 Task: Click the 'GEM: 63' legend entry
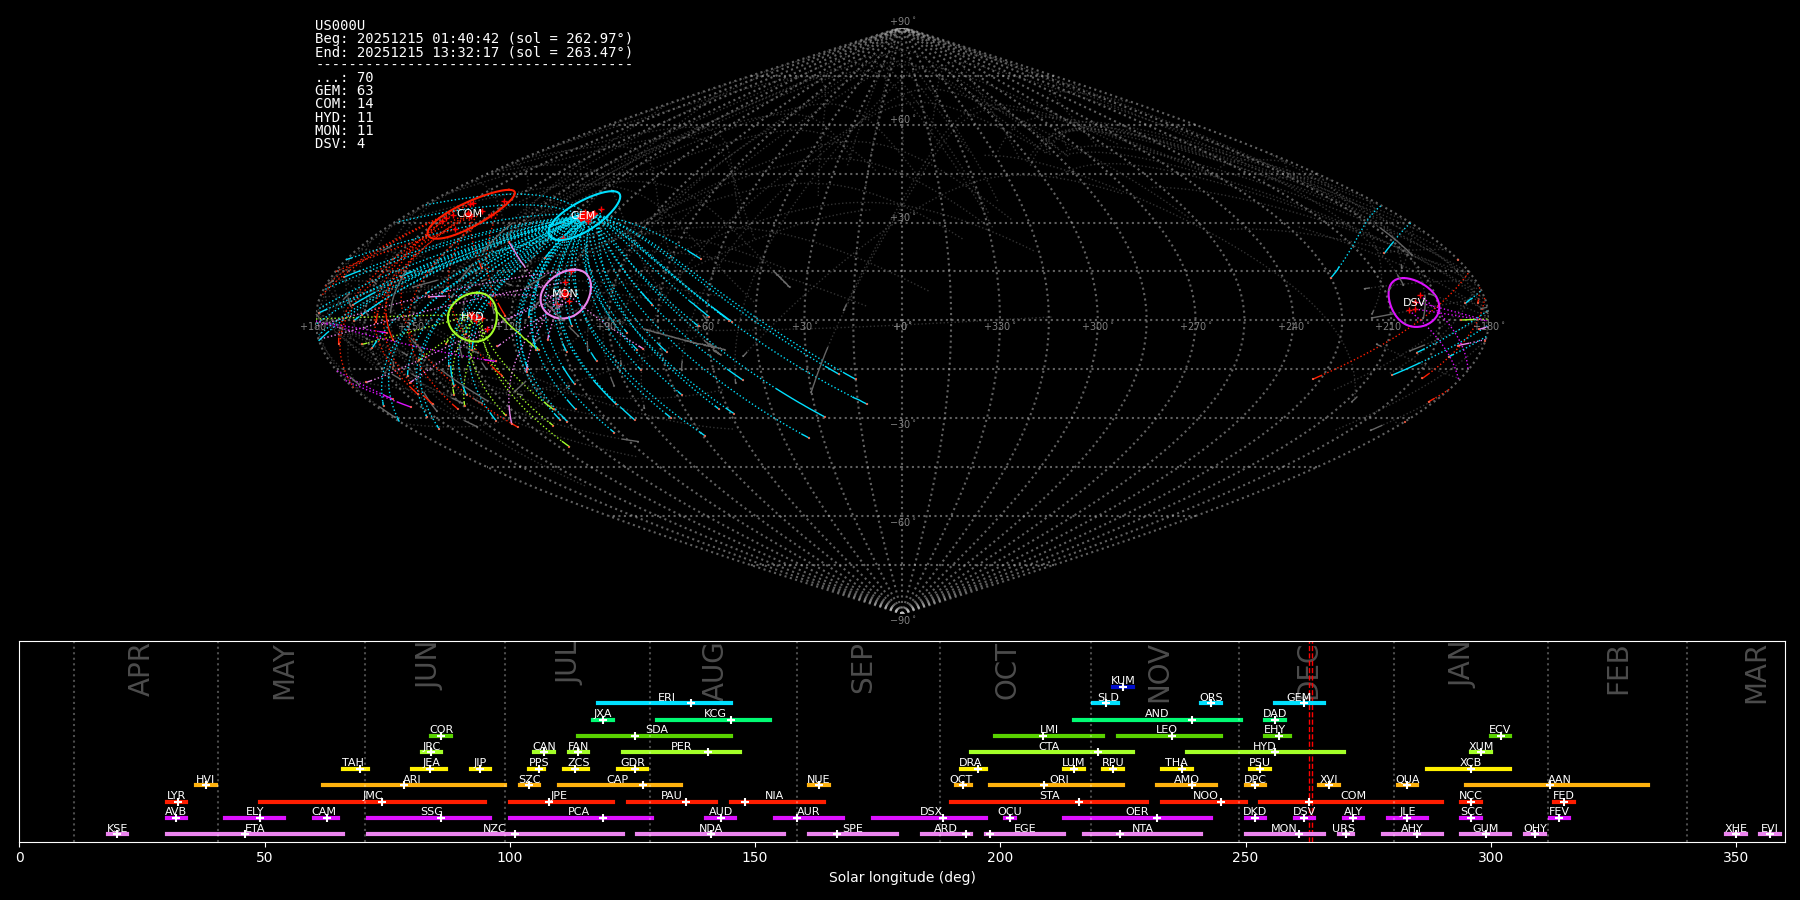[344, 91]
